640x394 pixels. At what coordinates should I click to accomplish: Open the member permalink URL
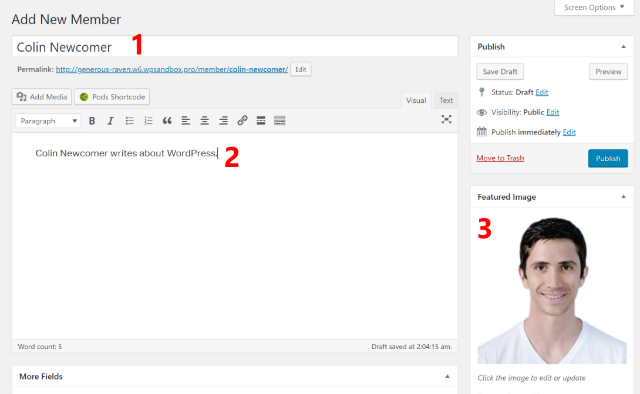172,69
